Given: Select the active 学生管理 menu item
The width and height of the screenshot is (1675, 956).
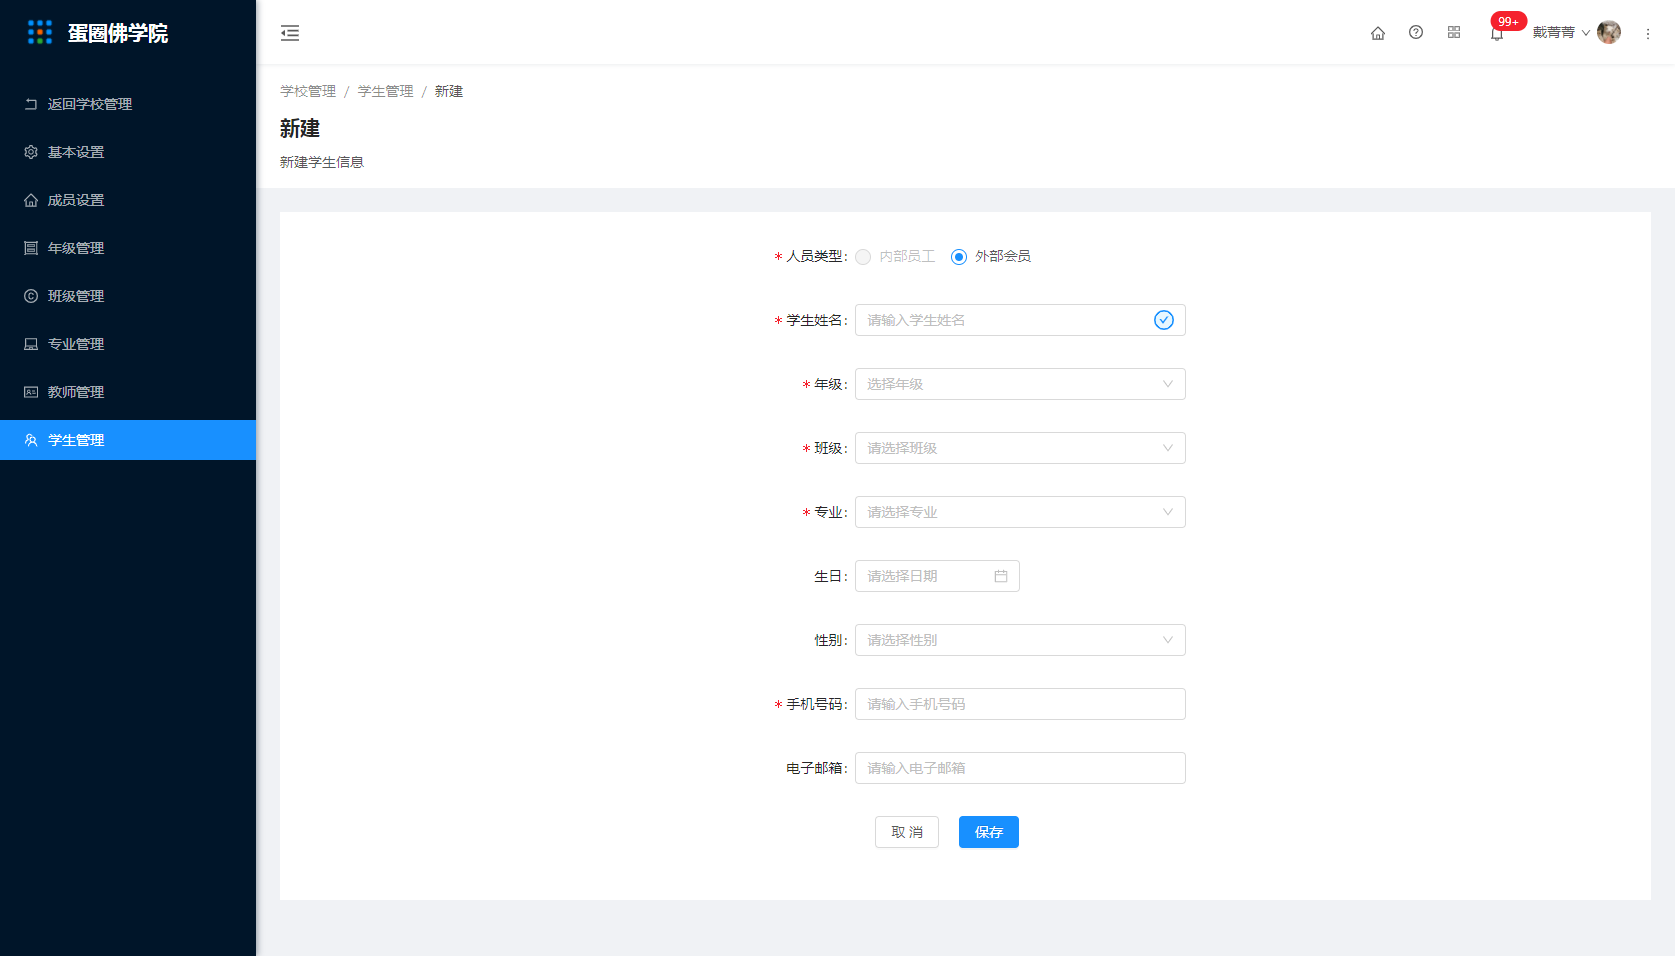Looking at the screenshot, I should [x=128, y=440].
